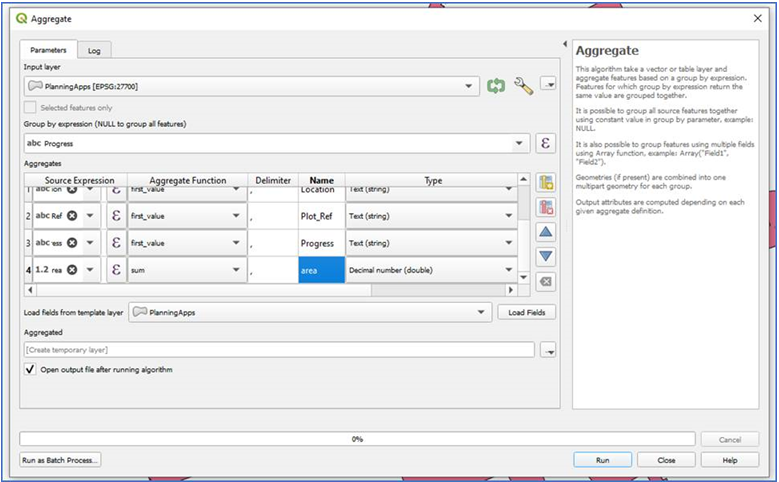Image resolution: width=779 pixels, height=482 pixels.
Task: Open Type dropdown for Plot_Ref row
Action: [431, 216]
